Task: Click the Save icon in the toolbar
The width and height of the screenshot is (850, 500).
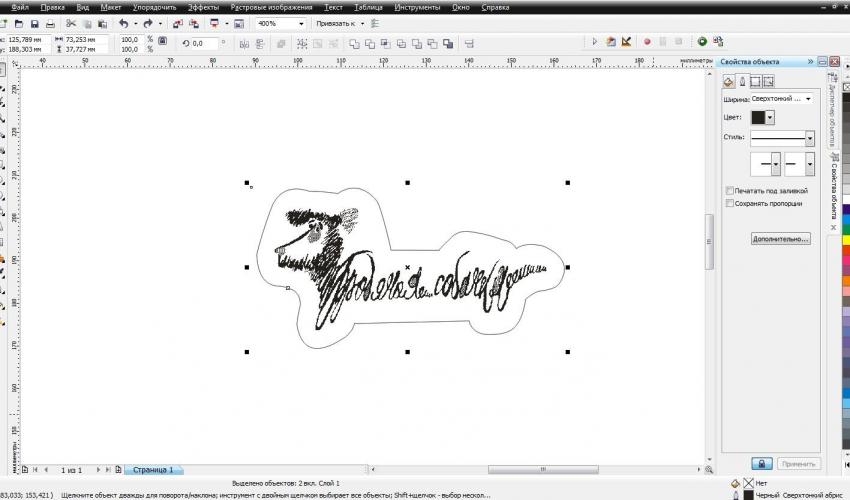Action: coord(35,23)
